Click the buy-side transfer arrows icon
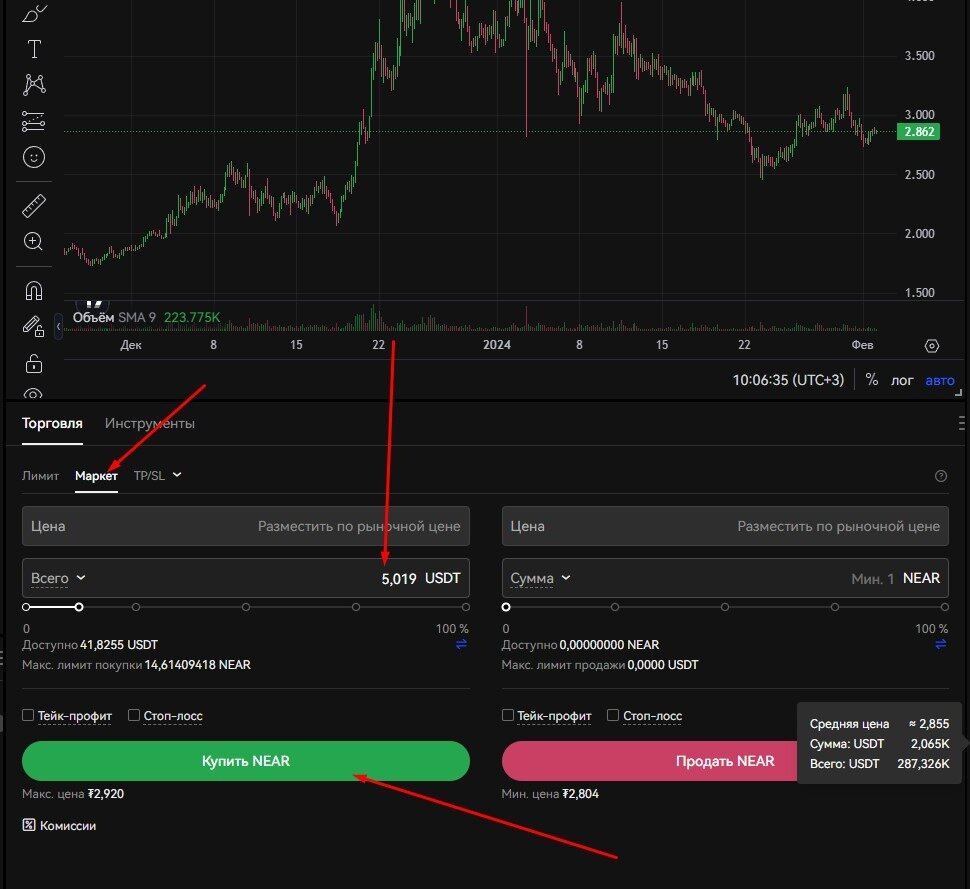Viewport: 970px width, 889px height. click(x=461, y=645)
